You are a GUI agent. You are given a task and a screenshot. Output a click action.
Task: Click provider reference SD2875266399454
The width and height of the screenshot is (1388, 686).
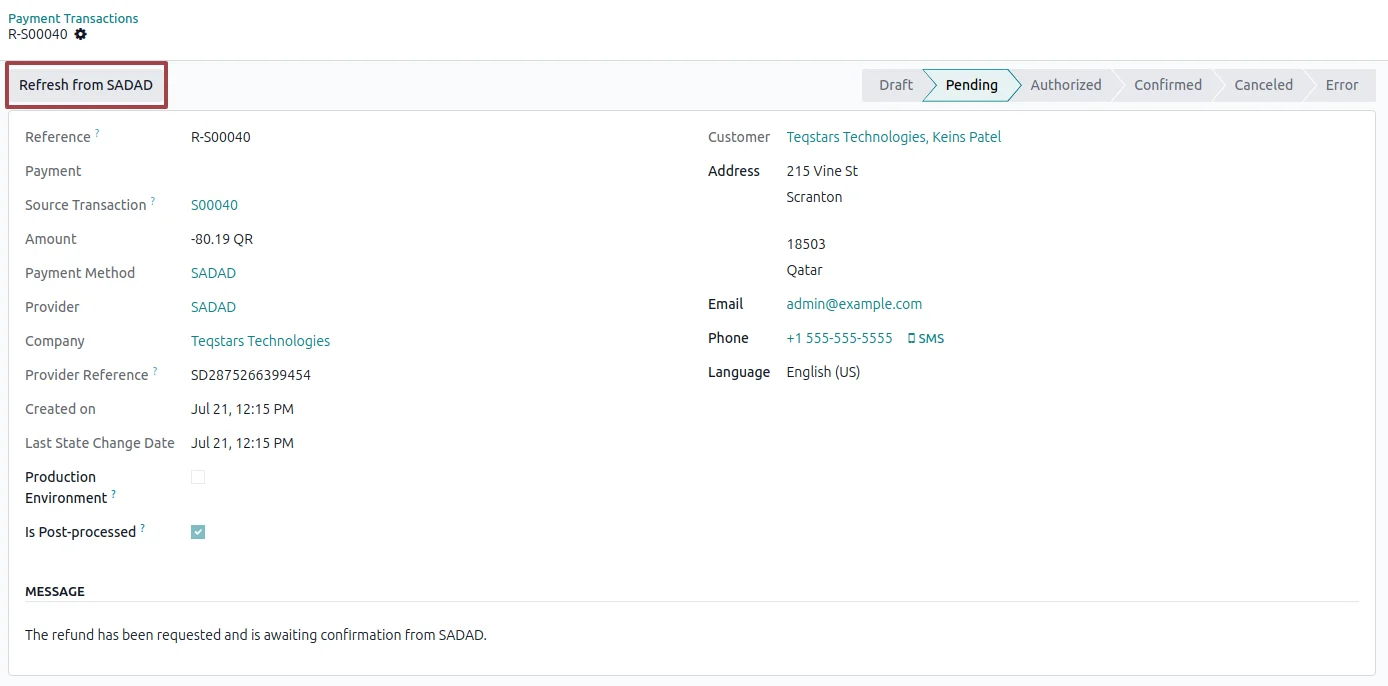click(x=251, y=375)
